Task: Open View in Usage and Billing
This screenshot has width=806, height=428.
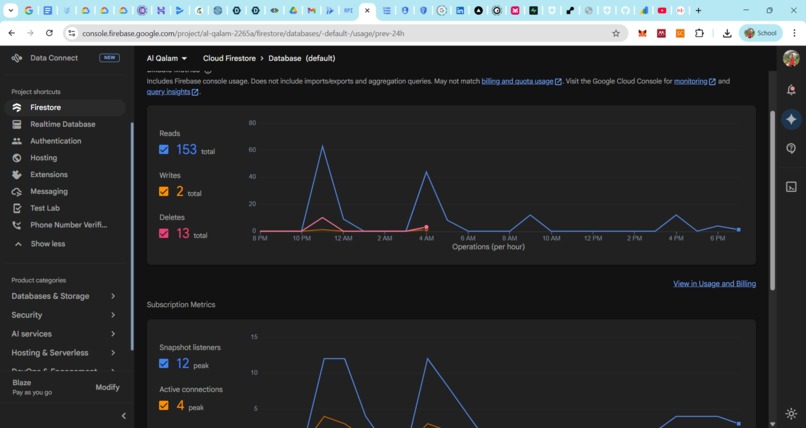Action: coord(714,284)
